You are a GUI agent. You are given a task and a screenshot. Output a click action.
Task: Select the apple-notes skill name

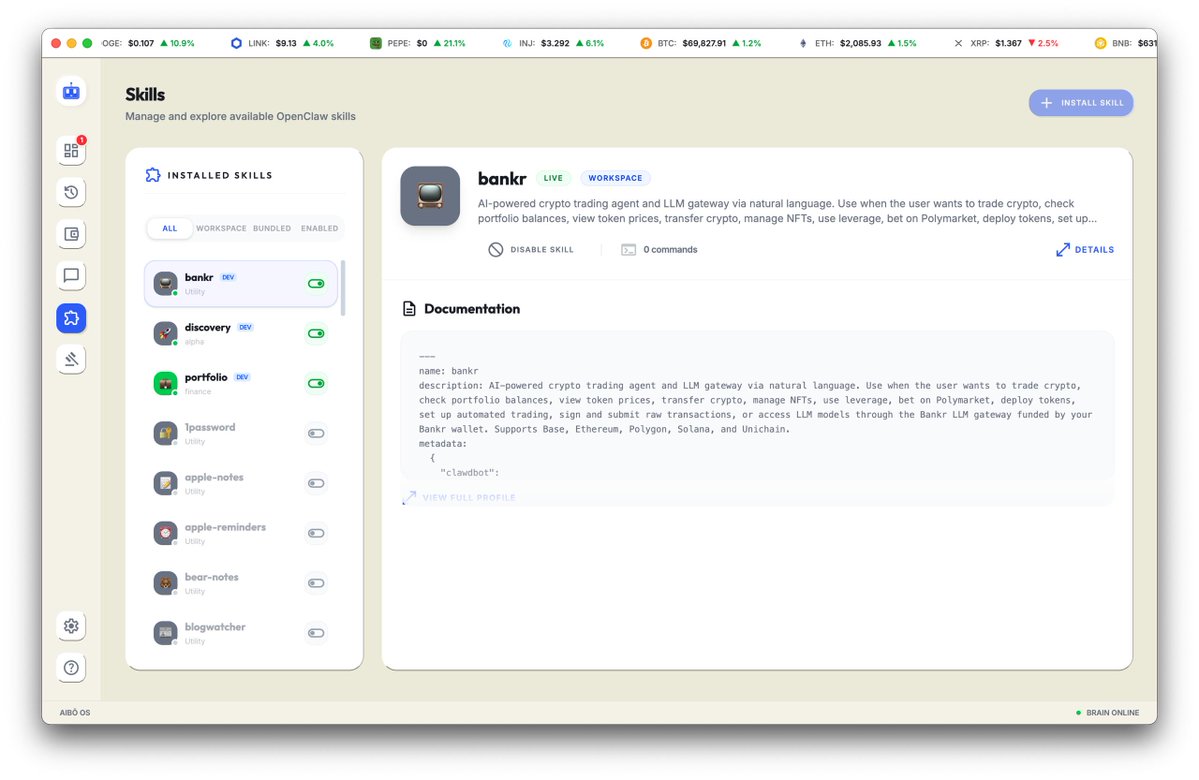point(214,477)
